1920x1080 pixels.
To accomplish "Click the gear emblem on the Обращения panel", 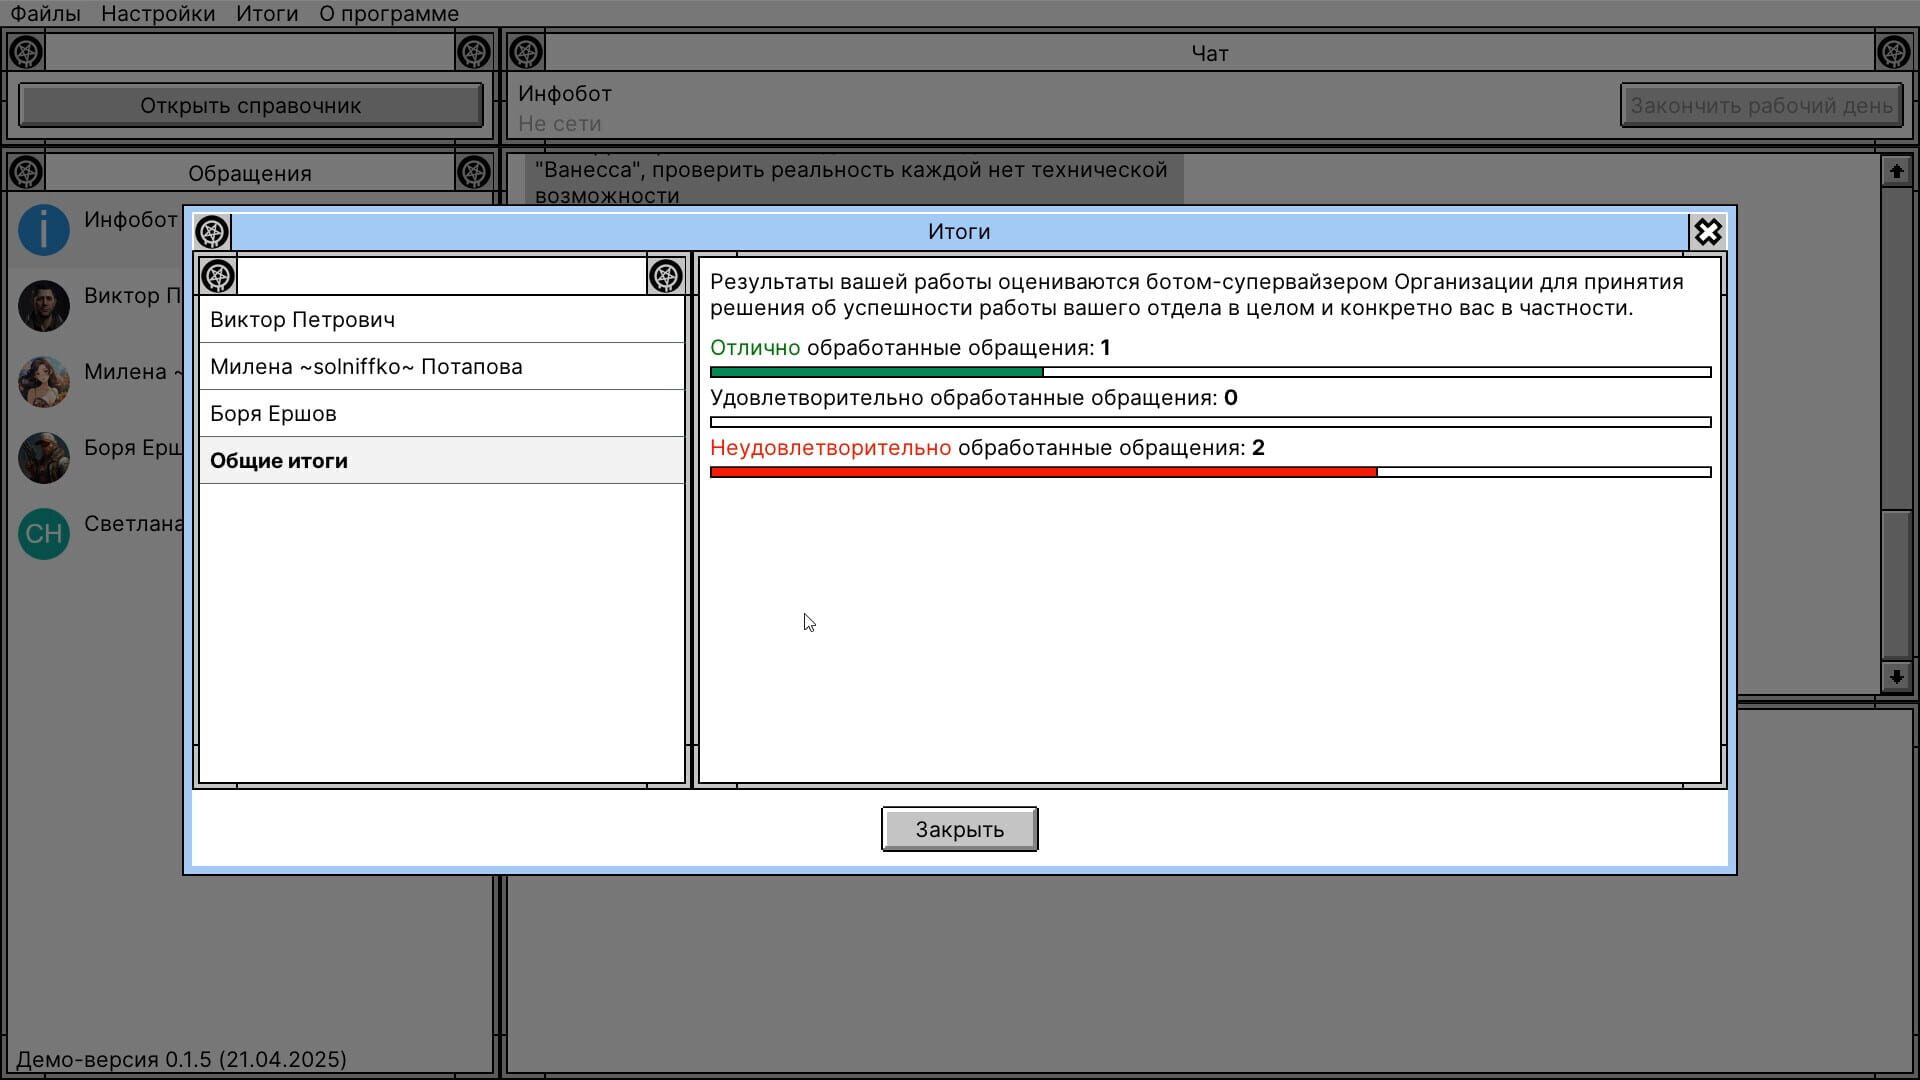I will coord(27,171).
